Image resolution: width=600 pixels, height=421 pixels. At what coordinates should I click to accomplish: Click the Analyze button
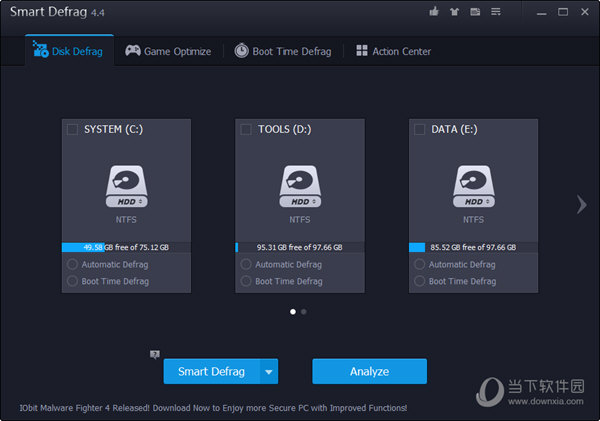(x=370, y=371)
